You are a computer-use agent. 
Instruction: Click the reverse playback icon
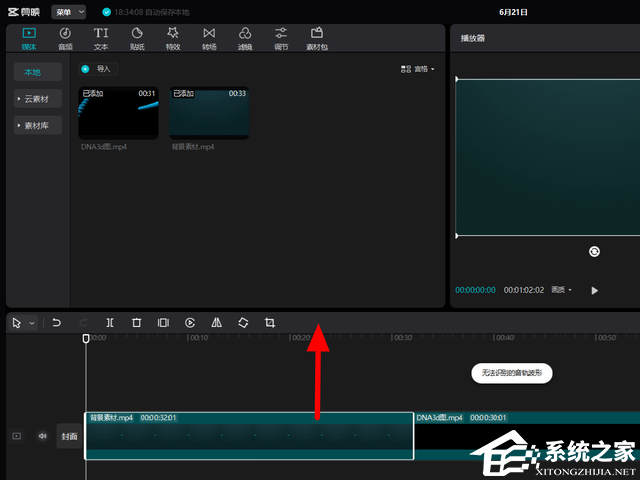[190, 323]
